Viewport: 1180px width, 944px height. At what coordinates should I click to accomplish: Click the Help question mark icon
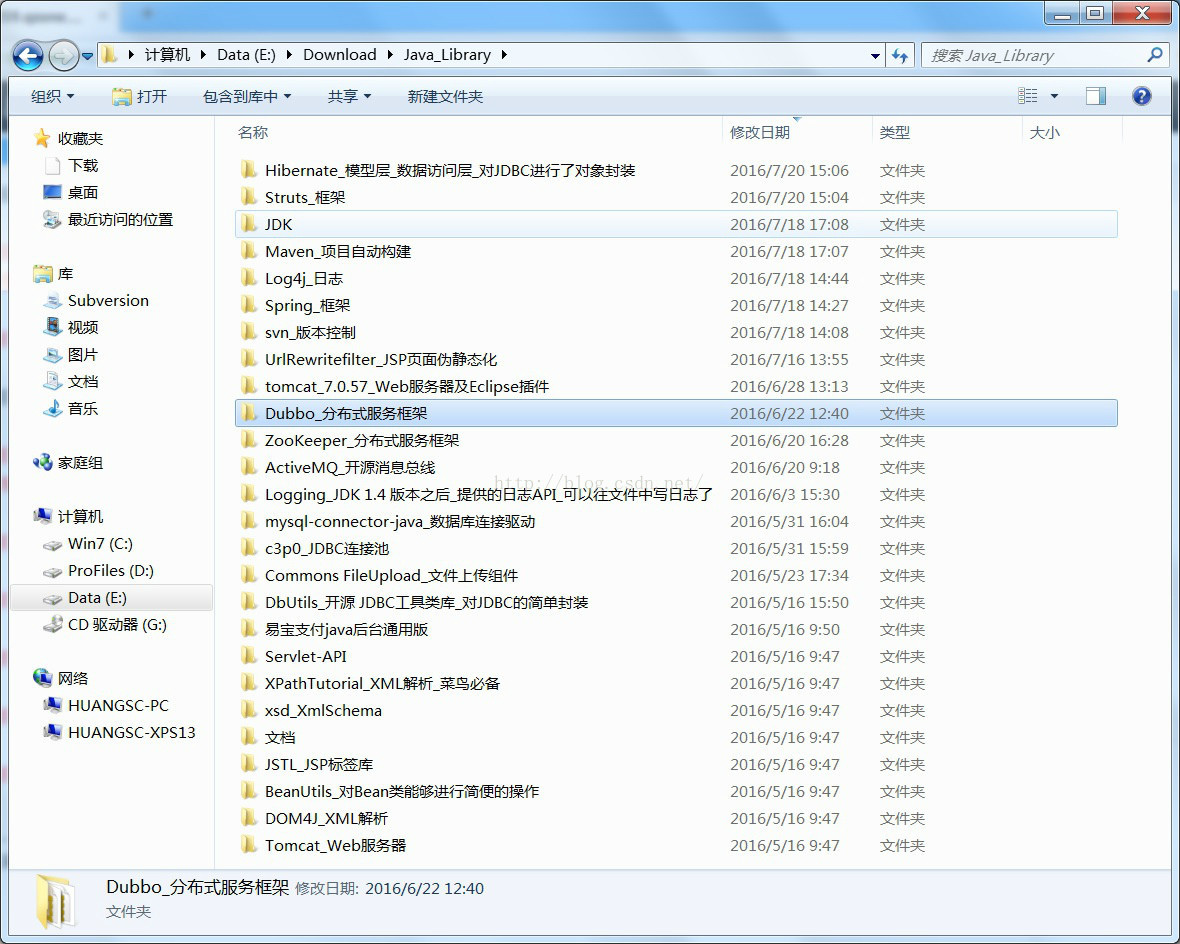click(1141, 96)
